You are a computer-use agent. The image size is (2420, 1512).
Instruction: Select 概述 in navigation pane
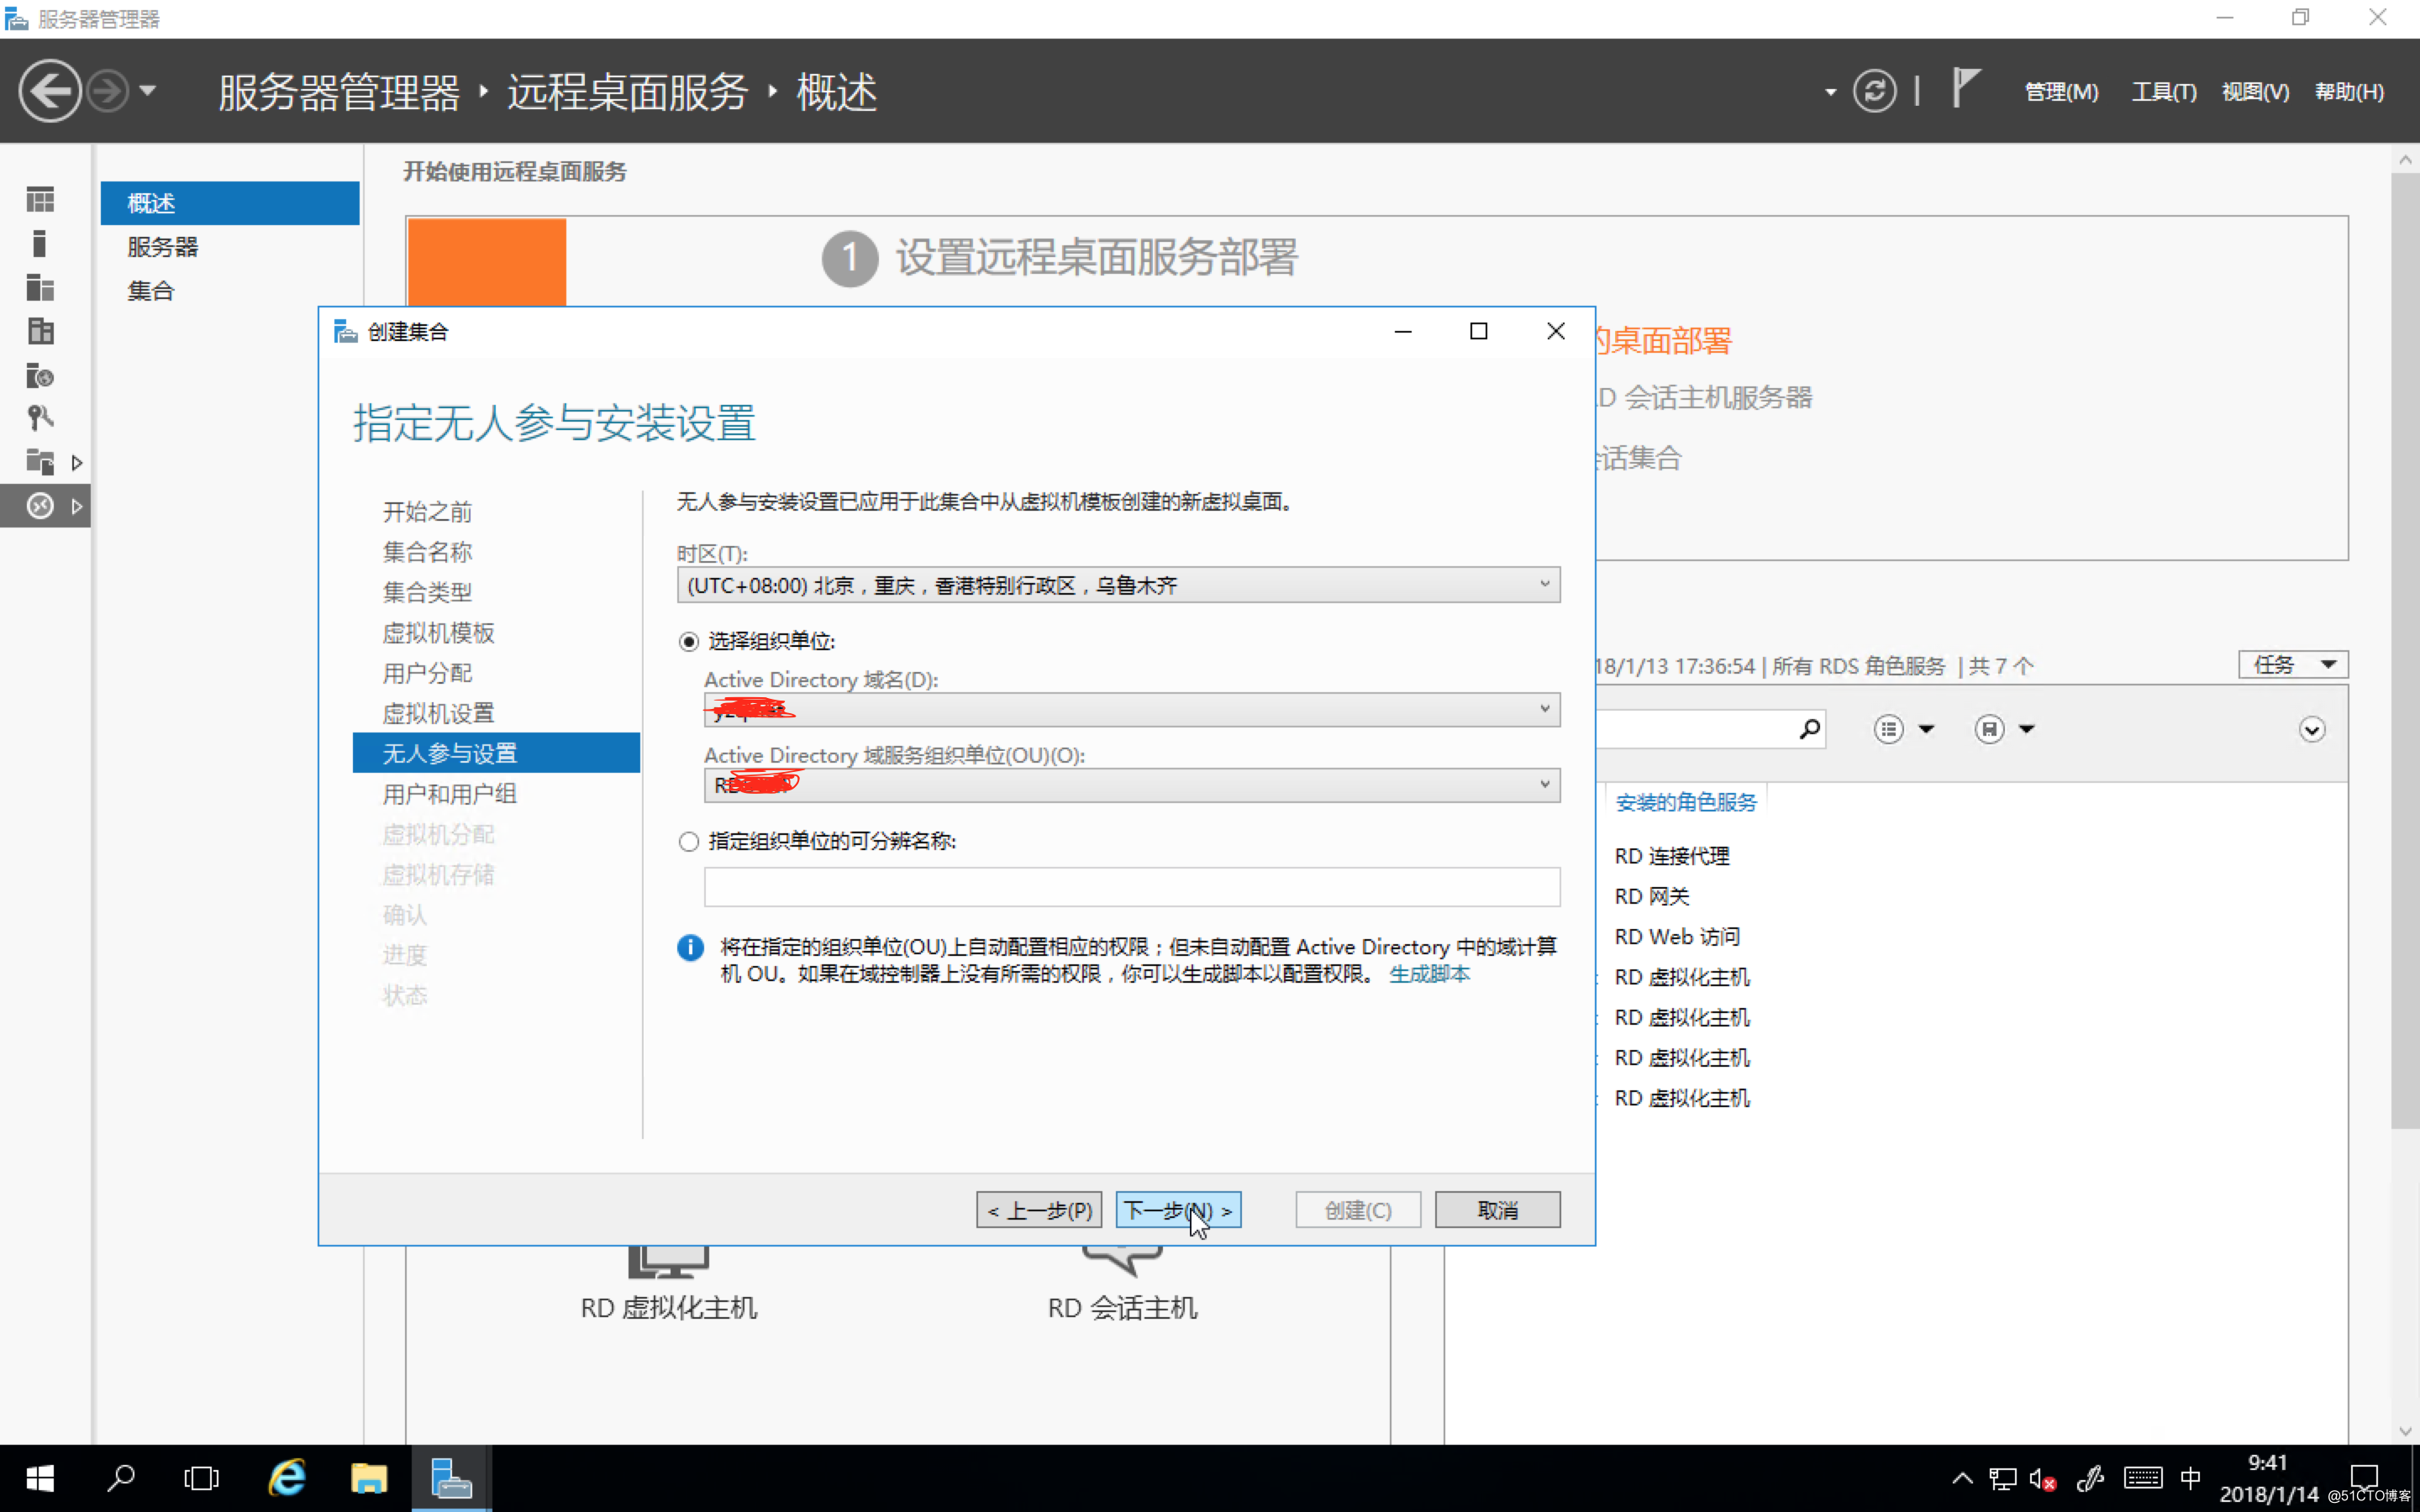point(230,203)
